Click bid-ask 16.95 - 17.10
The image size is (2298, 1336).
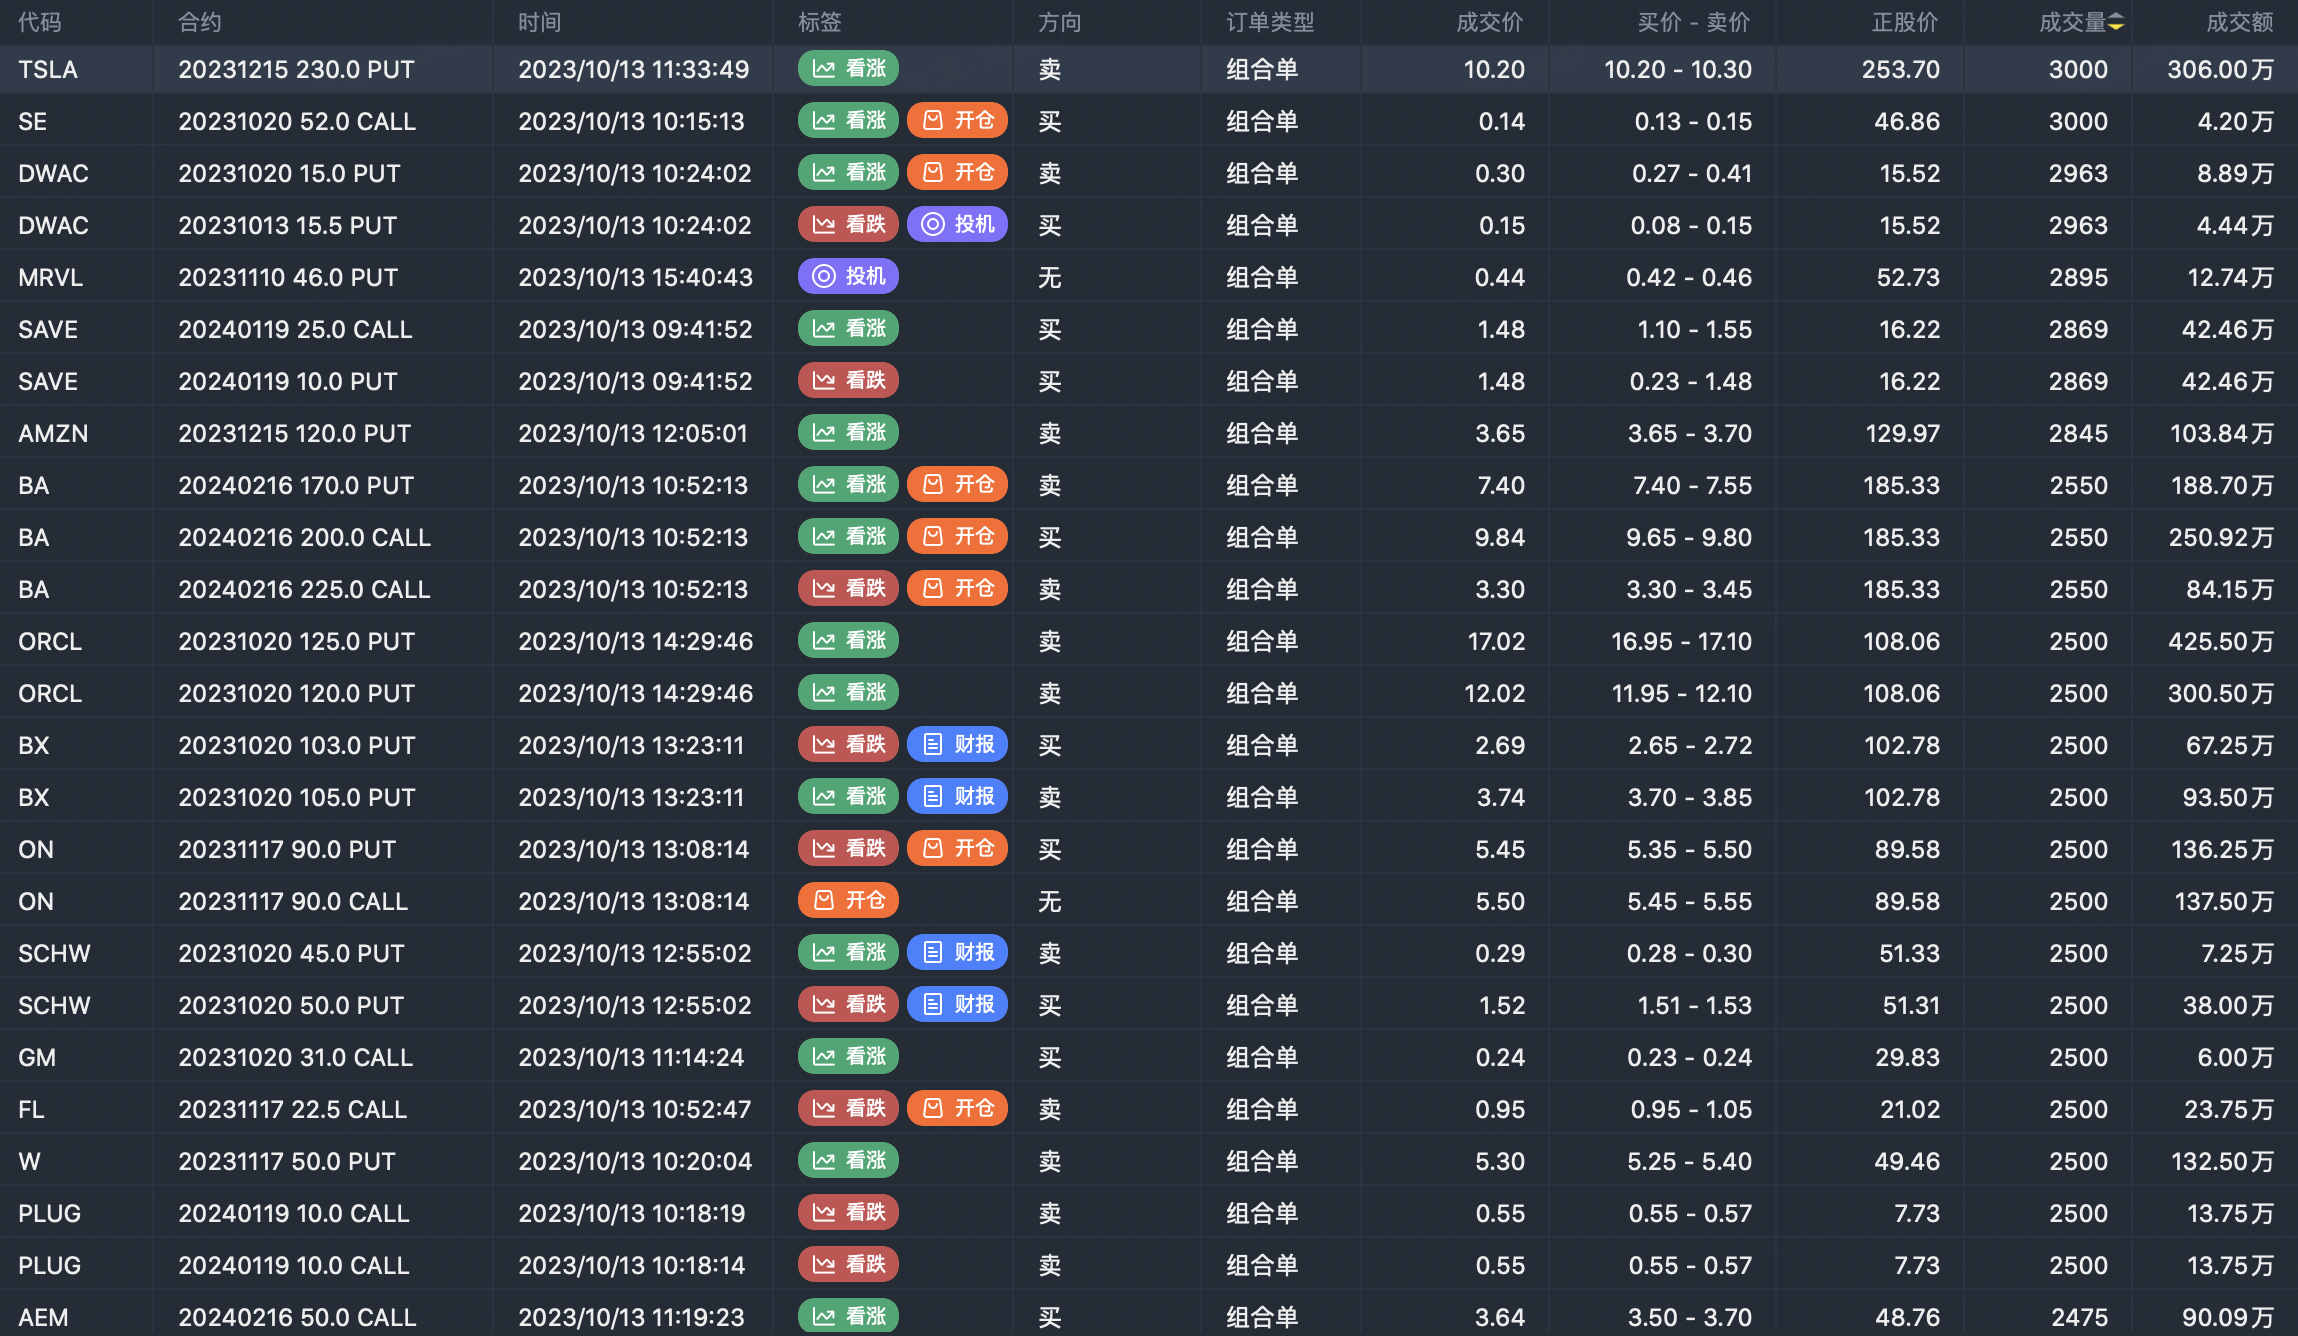(1682, 642)
